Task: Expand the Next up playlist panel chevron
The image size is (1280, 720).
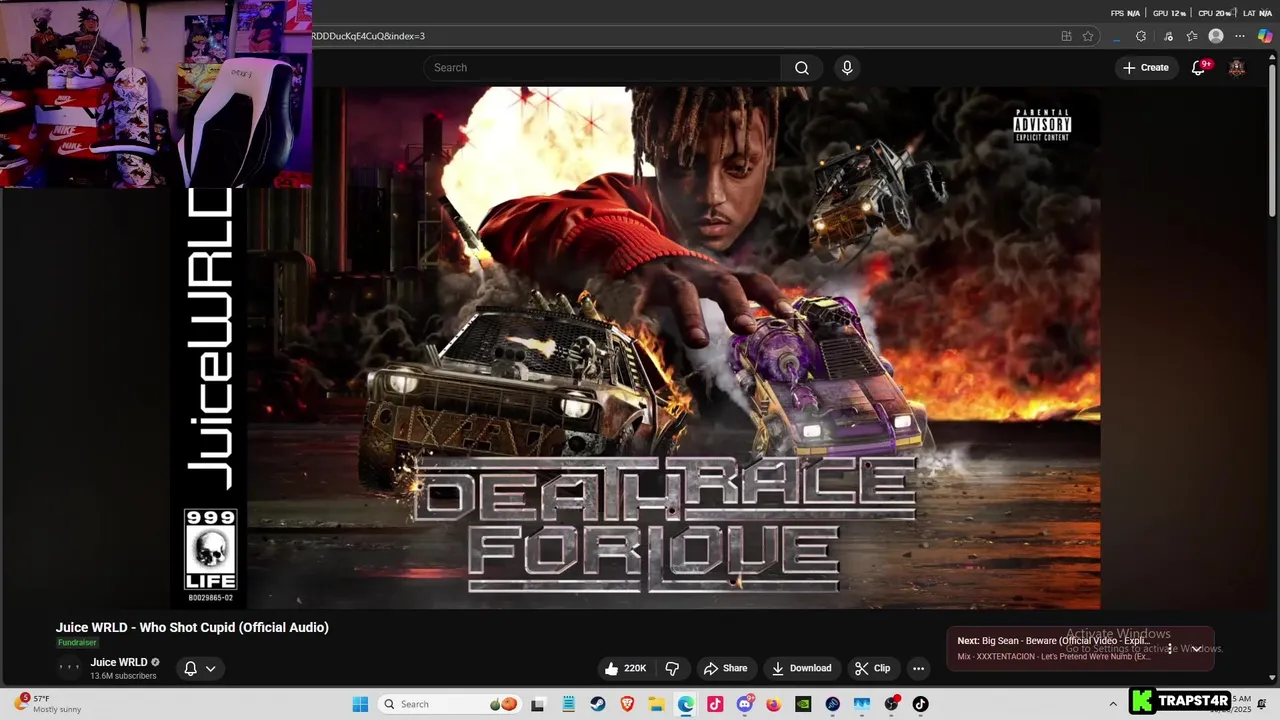Action: (1196, 648)
